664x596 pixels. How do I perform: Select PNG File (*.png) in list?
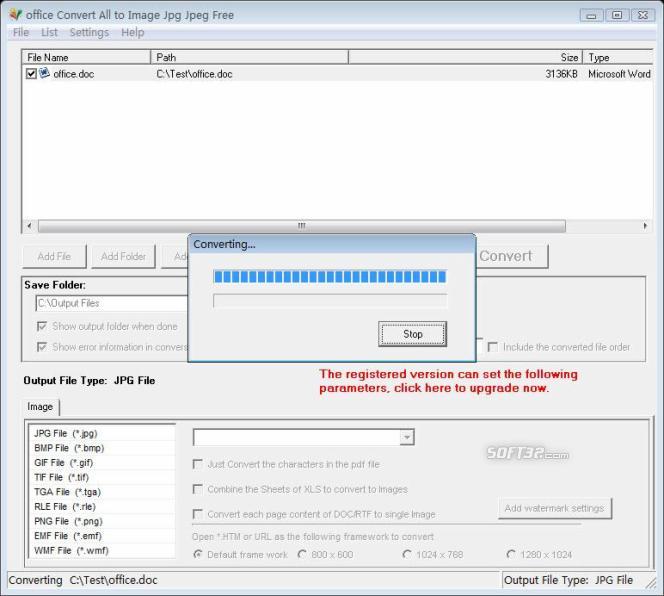tap(68, 521)
